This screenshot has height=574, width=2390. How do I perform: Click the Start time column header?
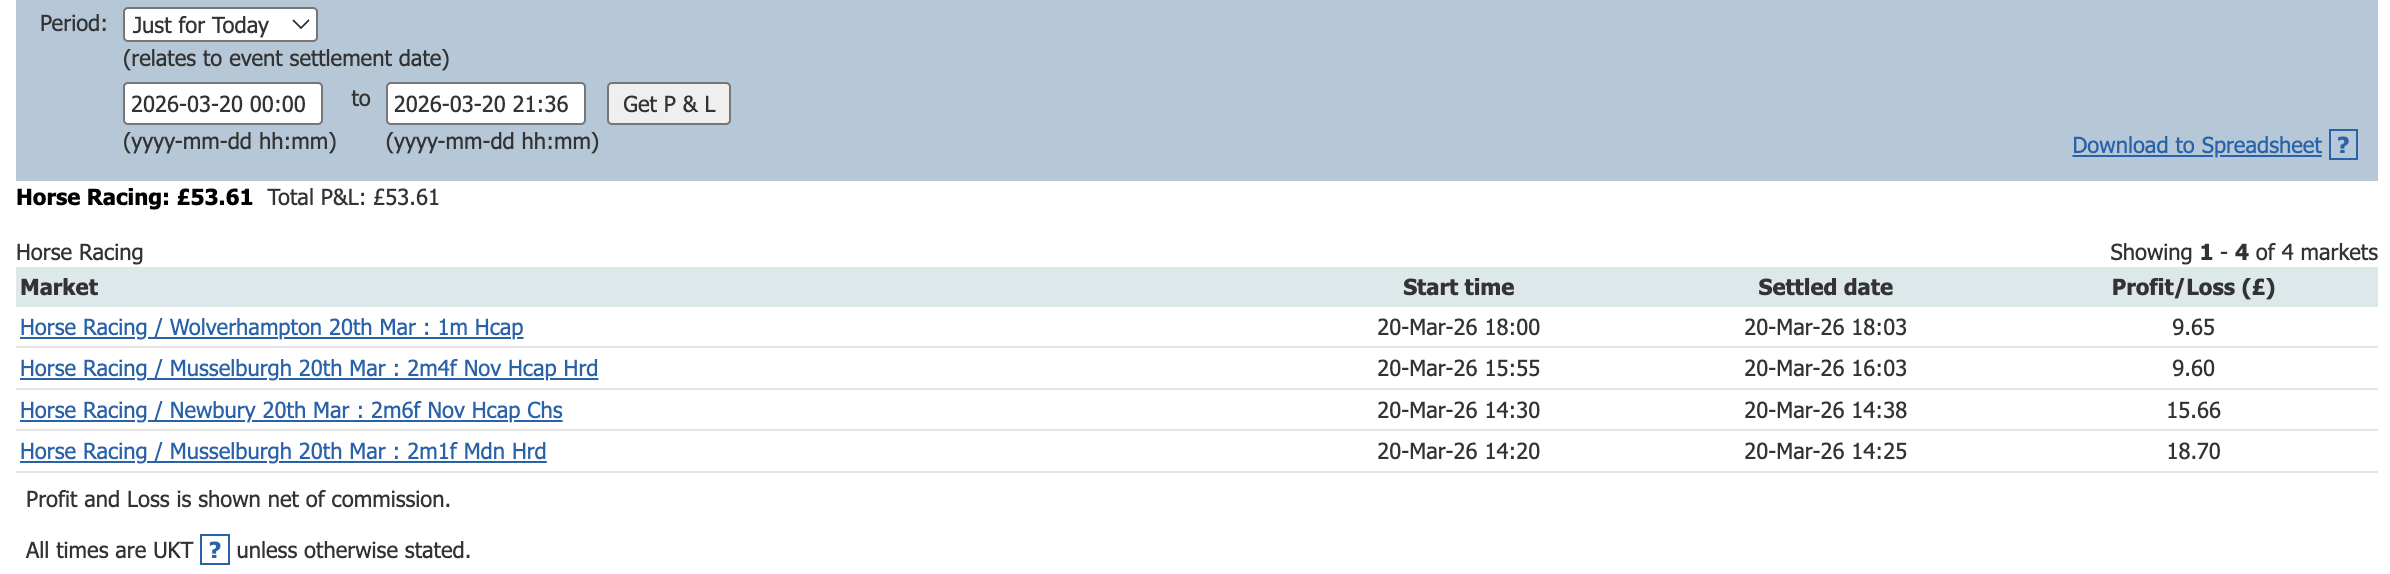(1458, 288)
